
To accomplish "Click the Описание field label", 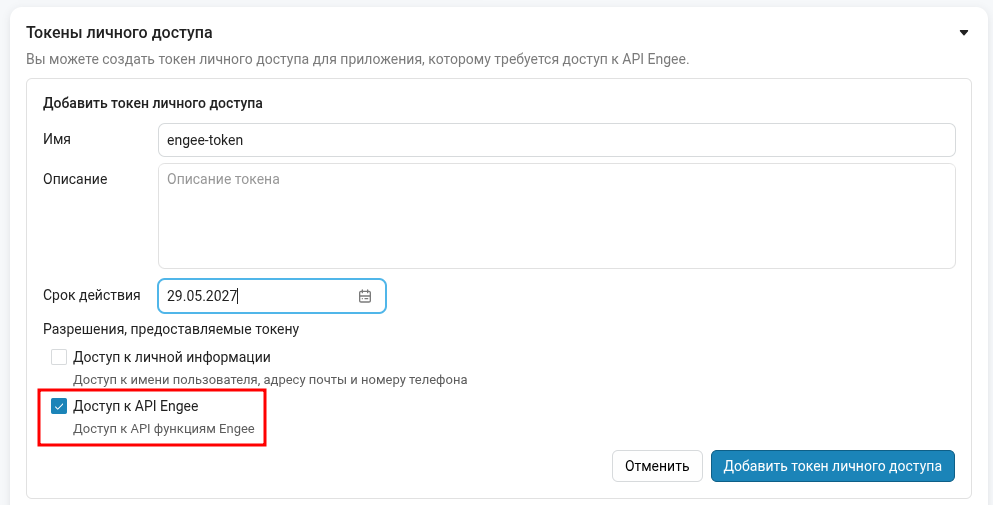I will (x=75, y=179).
